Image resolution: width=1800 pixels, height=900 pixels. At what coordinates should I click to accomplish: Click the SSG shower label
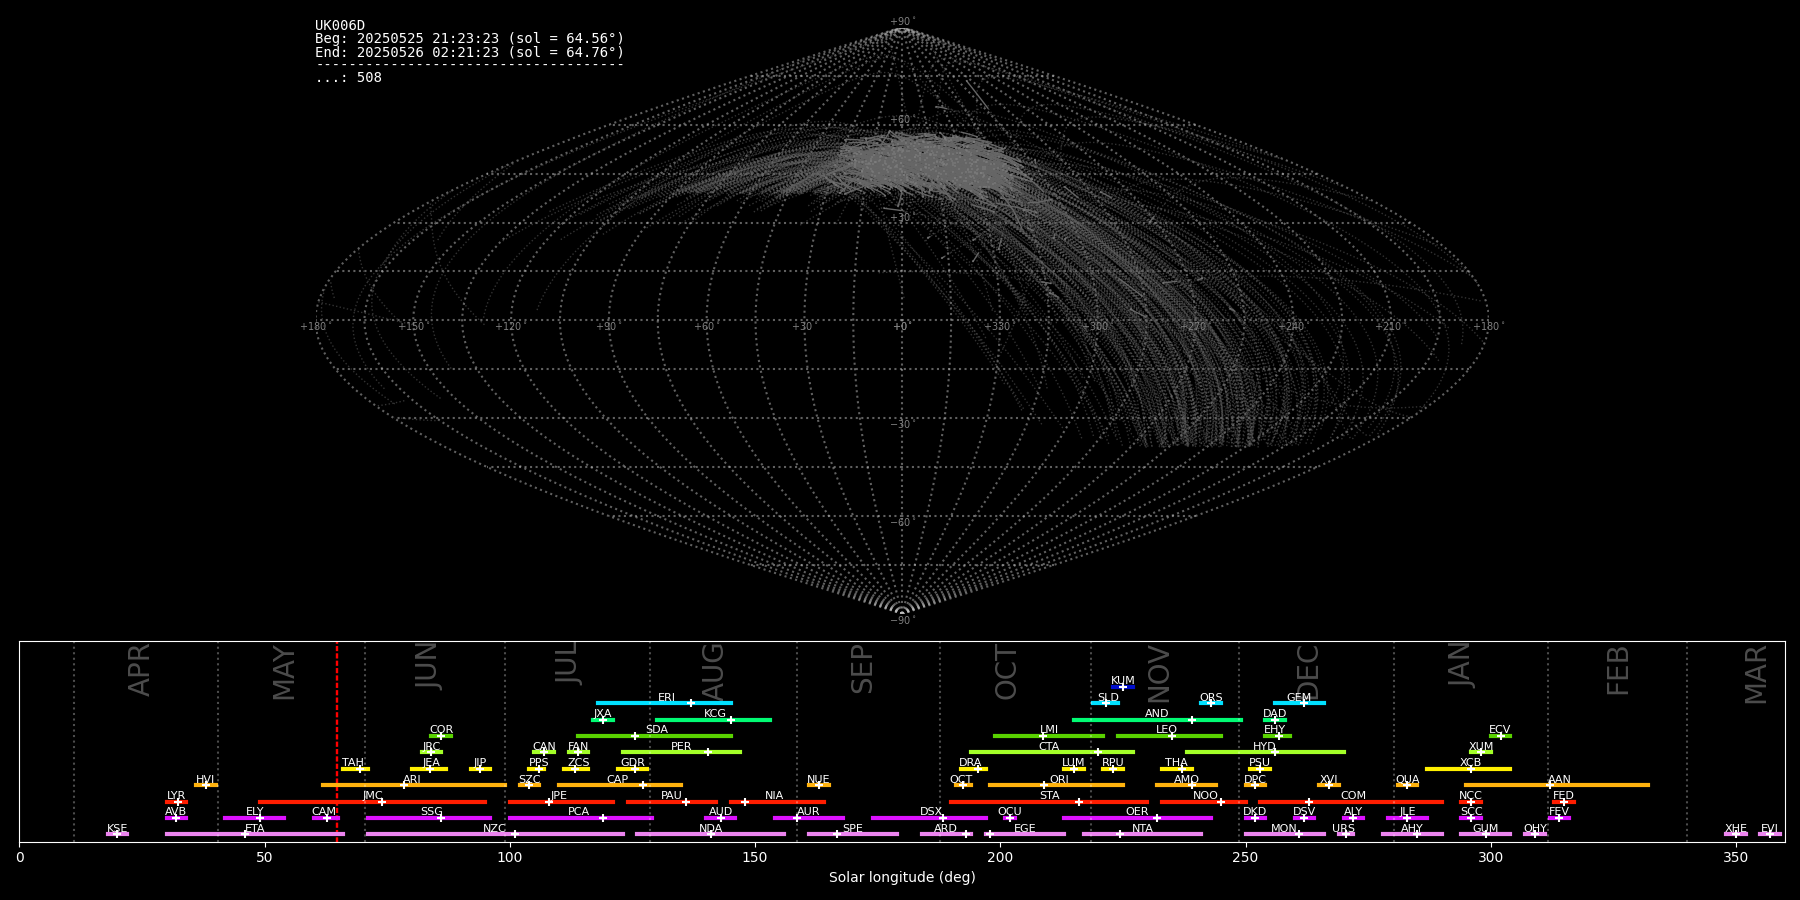tap(431, 812)
